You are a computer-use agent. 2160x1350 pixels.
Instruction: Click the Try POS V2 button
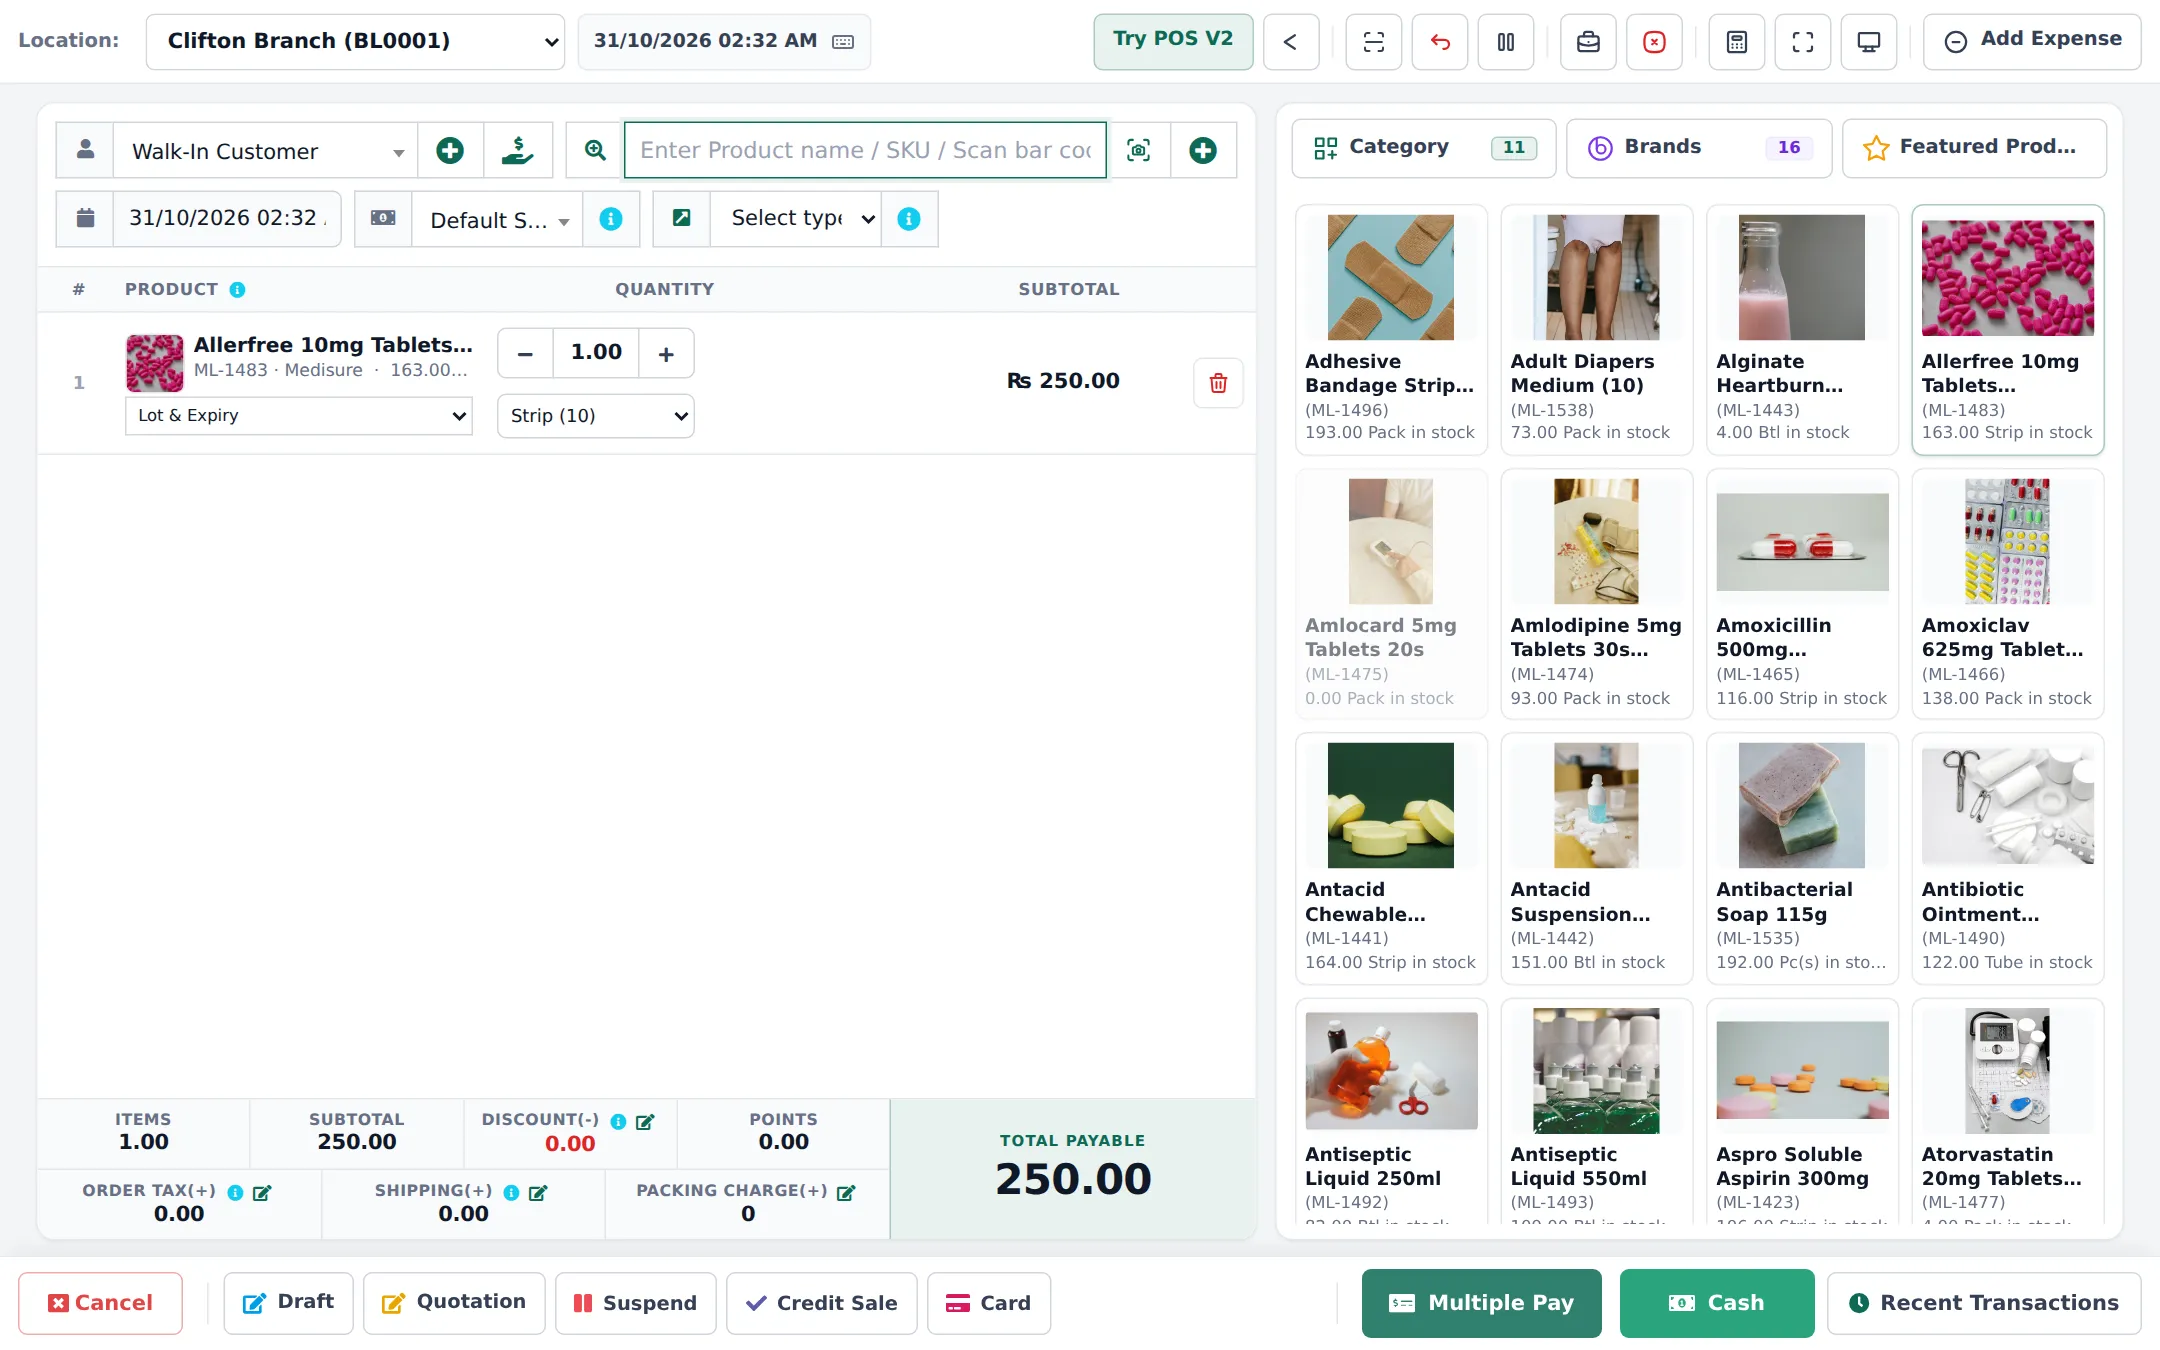tap(1173, 41)
